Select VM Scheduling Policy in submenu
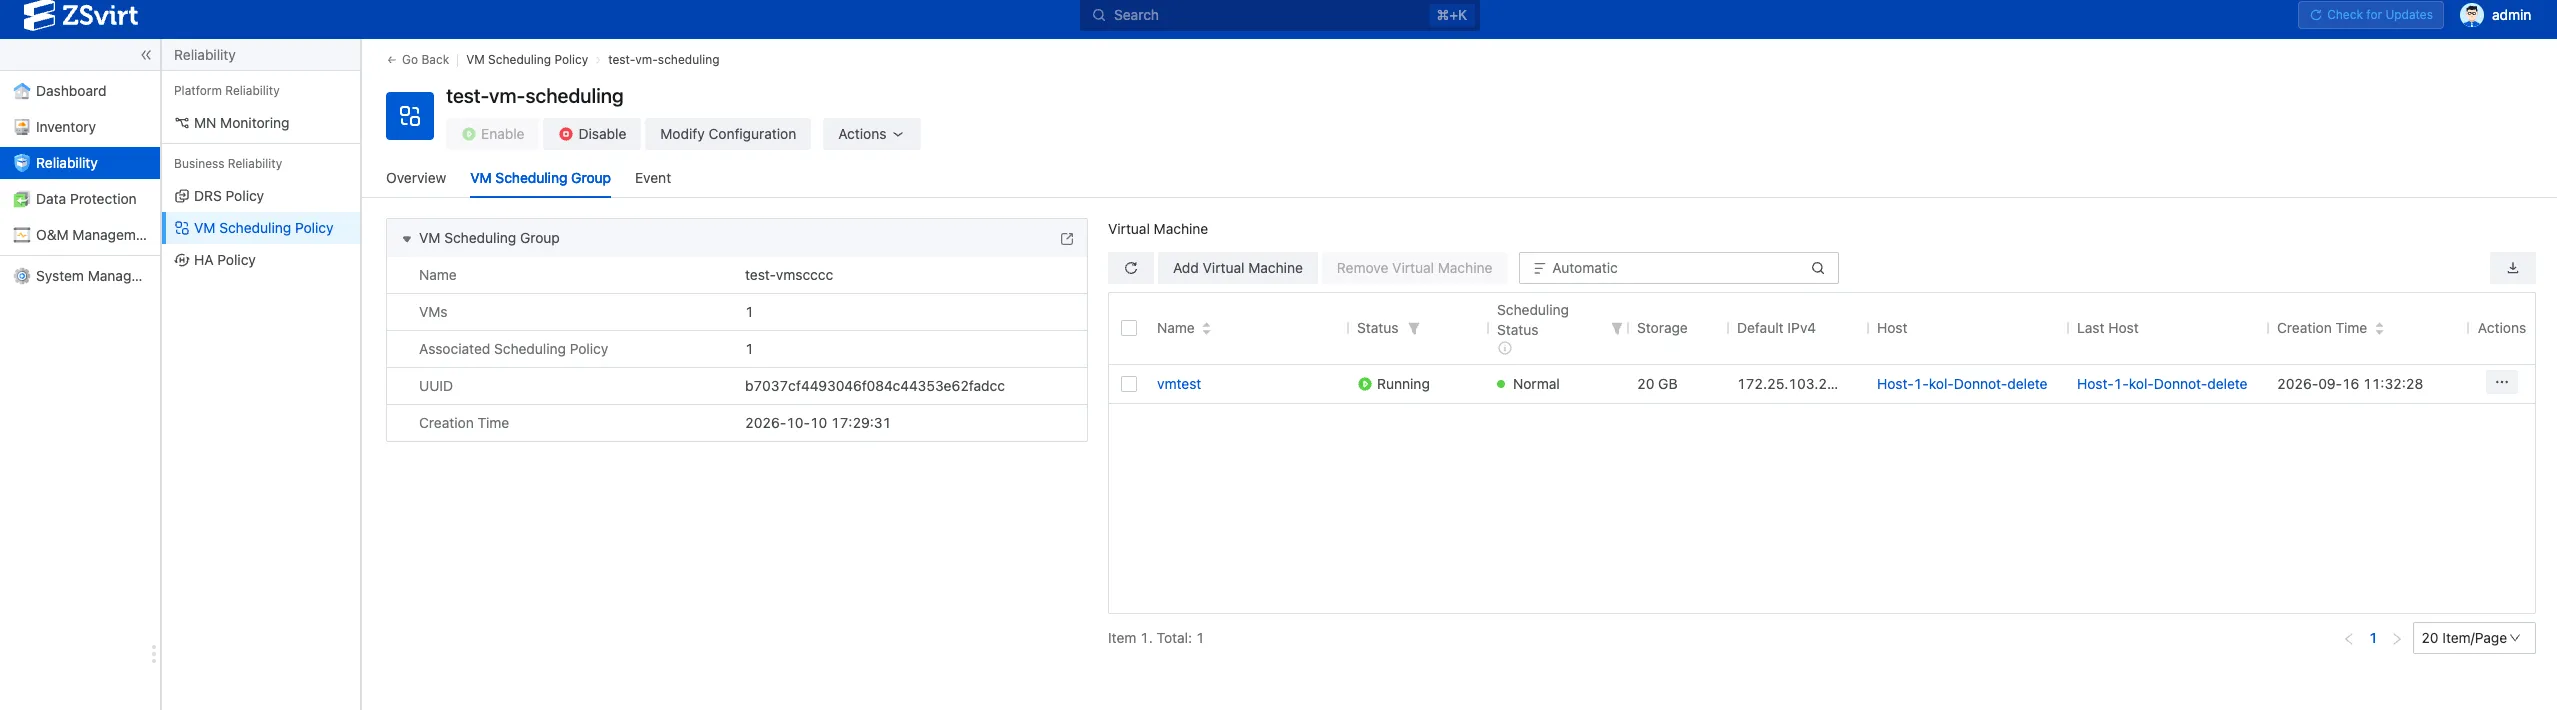2557x710 pixels. pyautogui.click(x=263, y=228)
